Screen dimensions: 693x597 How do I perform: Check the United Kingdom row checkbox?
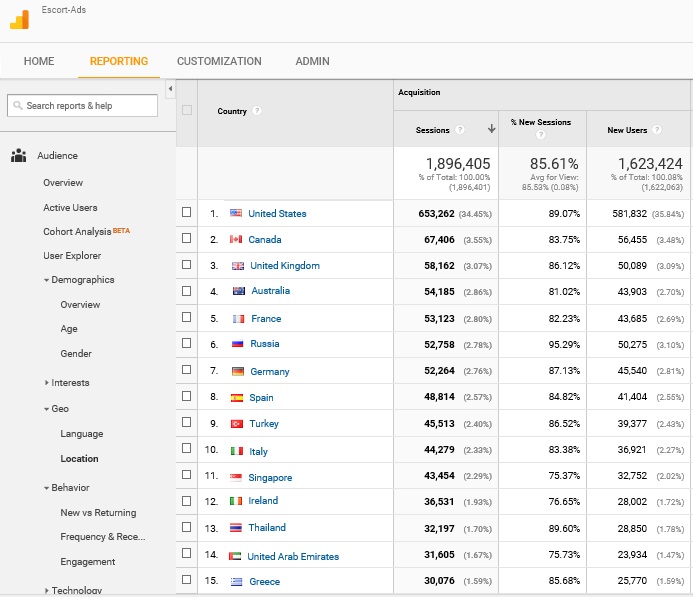(x=187, y=264)
